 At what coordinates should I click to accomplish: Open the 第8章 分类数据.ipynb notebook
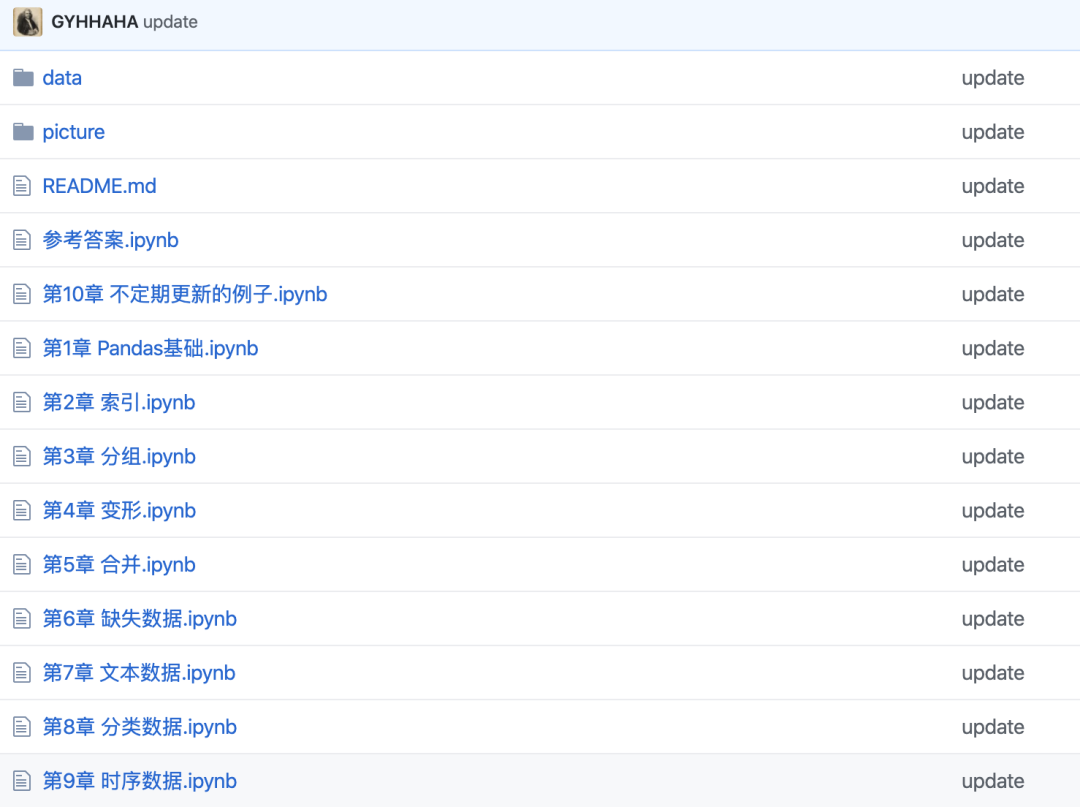[x=139, y=726]
